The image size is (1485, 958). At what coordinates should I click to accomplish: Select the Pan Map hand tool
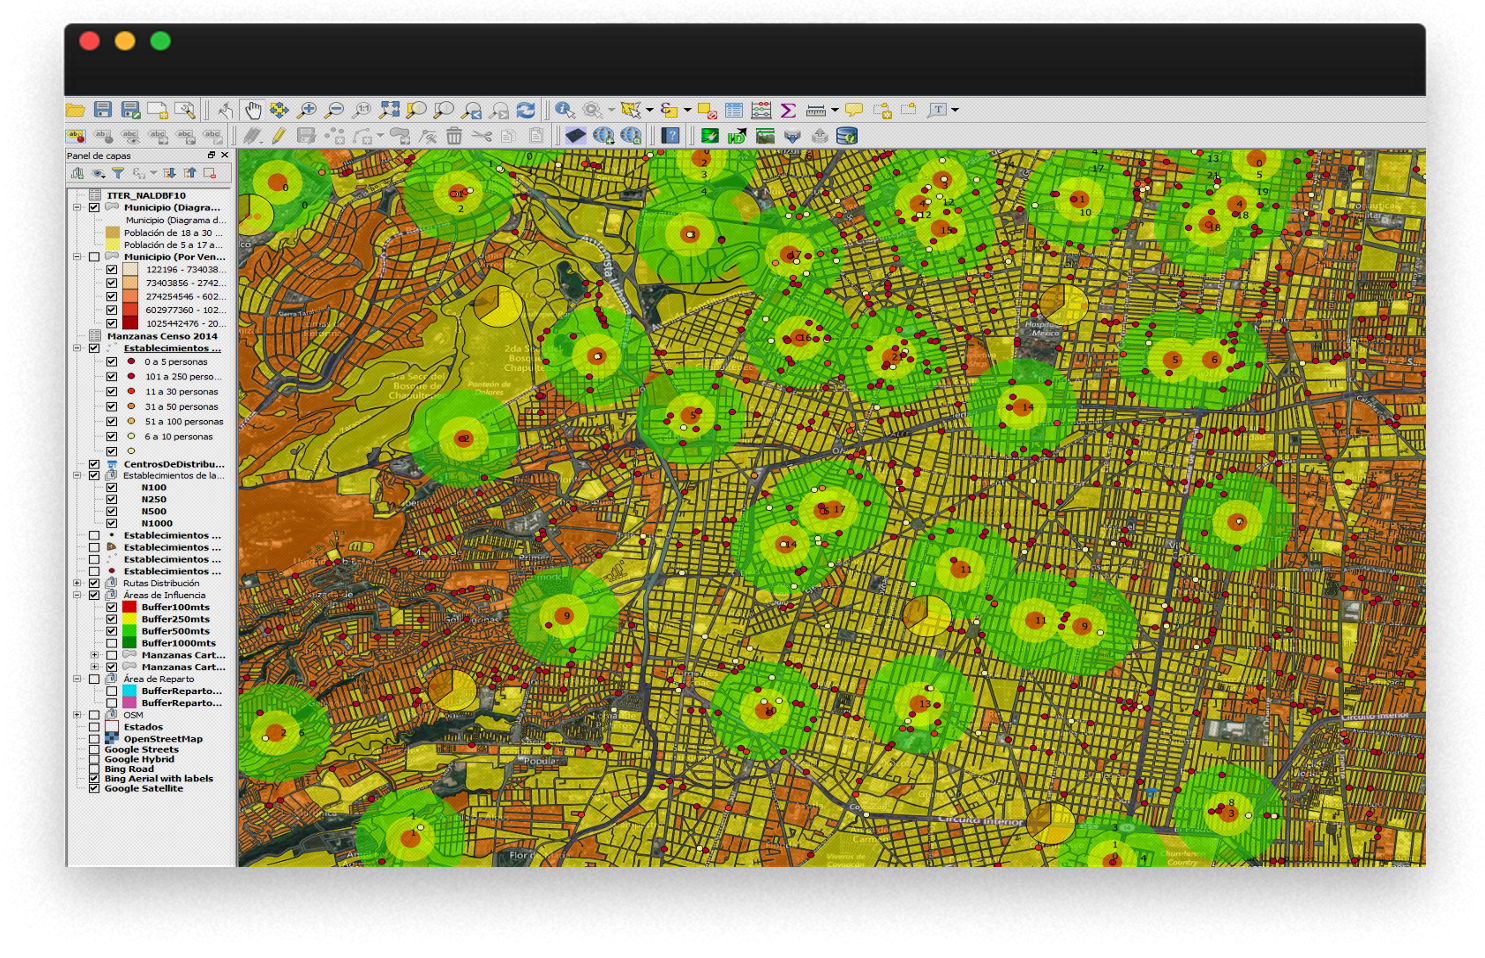tap(252, 110)
